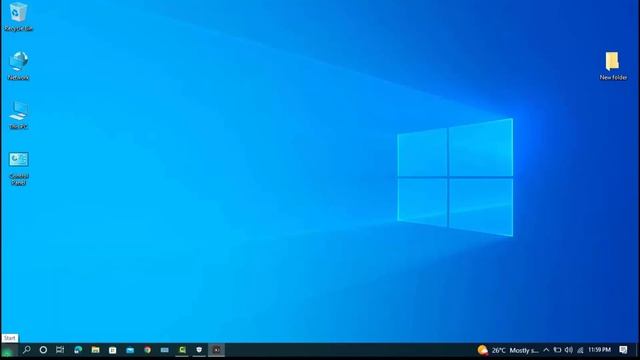Open the Start menu button

click(x=9, y=350)
